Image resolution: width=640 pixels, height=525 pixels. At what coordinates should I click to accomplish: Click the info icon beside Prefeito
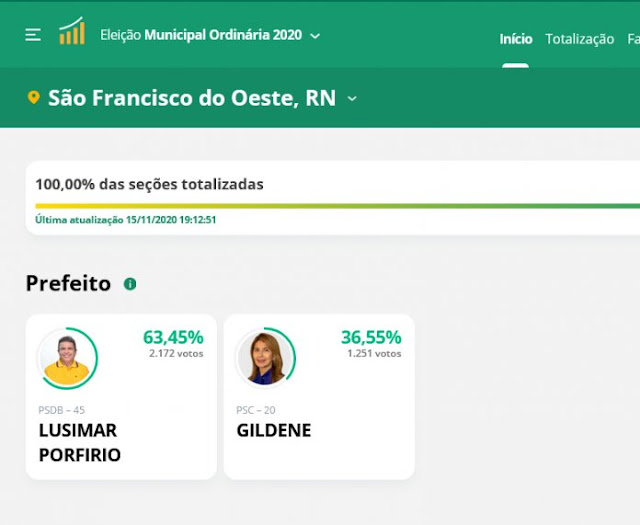pyautogui.click(x=130, y=284)
